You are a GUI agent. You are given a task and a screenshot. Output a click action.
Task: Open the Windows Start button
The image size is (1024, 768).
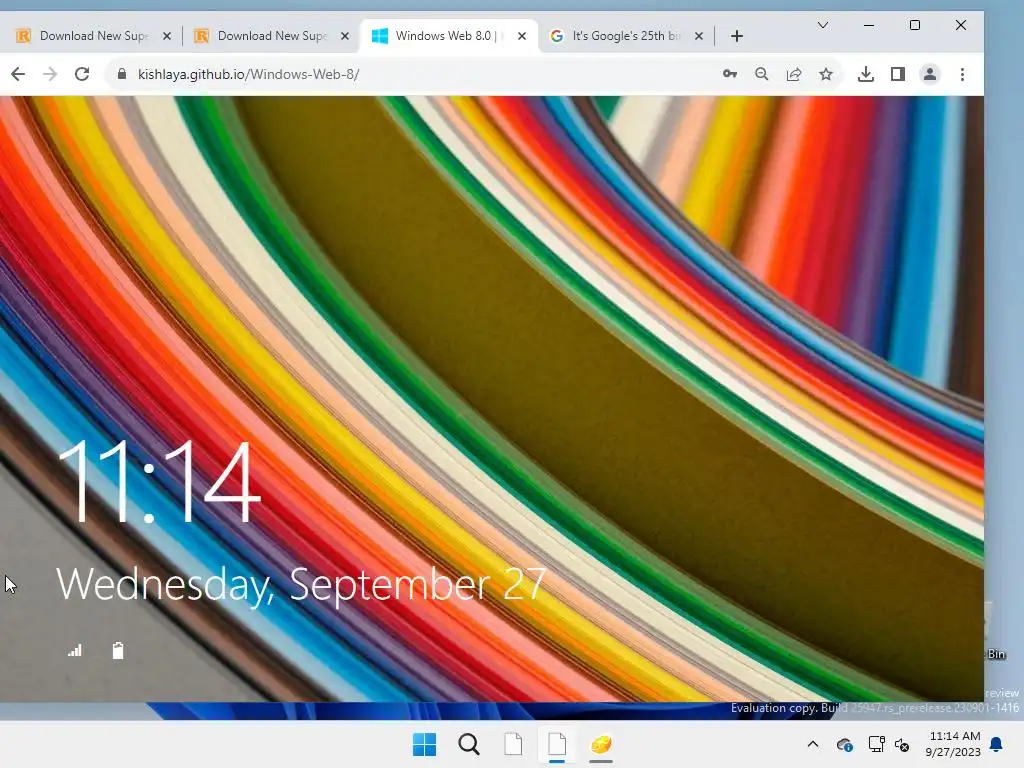tap(424, 744)
